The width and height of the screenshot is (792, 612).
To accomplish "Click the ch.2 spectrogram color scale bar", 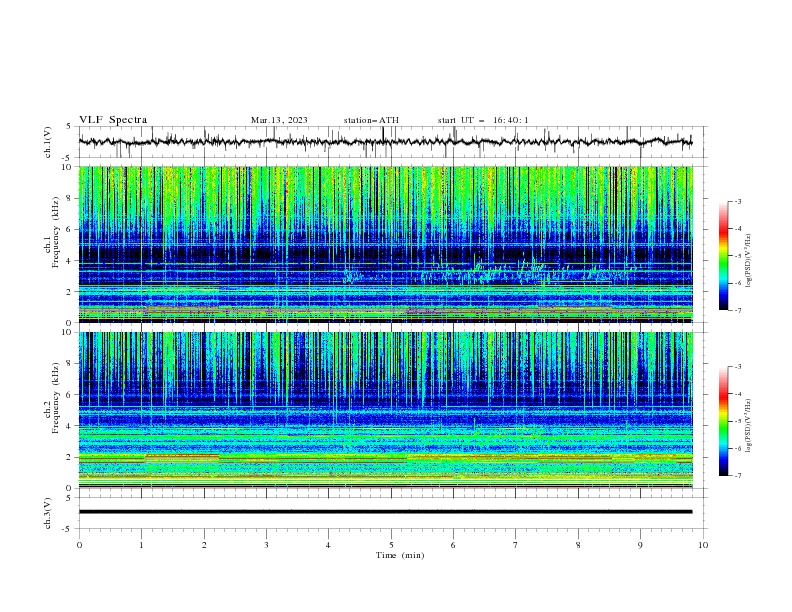I will [x=723, y=421].
